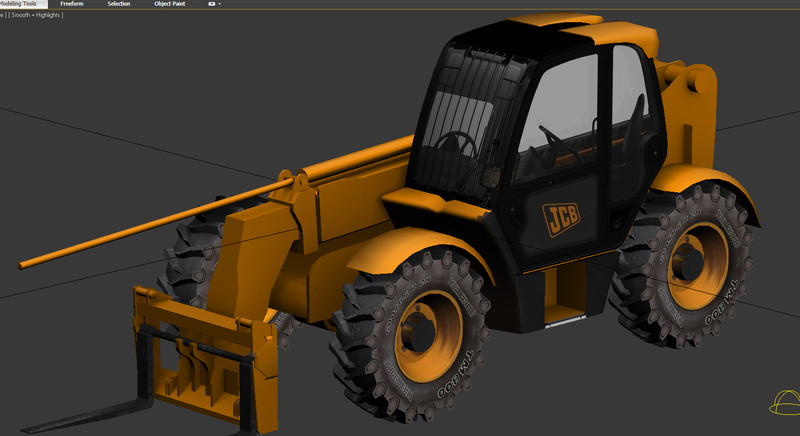Click the JCB logo on the cab door
Image resolution: width=800 pixels, height=436 pixels.
point(563,219)
